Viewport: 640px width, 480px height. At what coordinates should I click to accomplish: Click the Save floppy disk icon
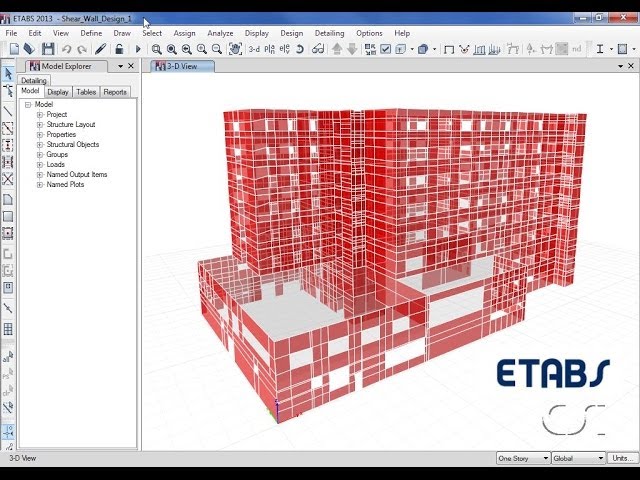(x=48, y=49)
